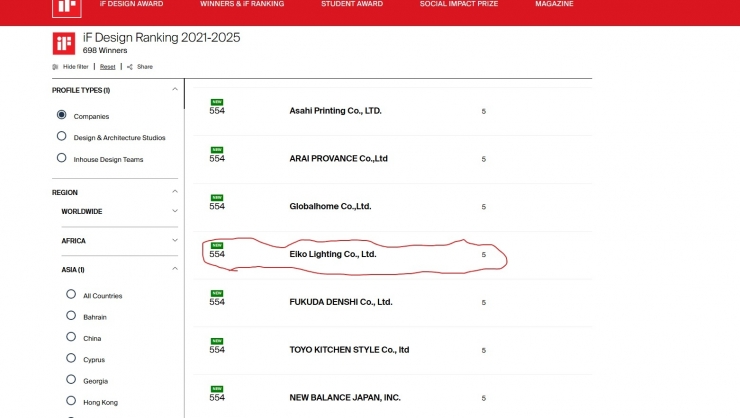Screen dimensions: 740x418
Task: Open ARAI PROVANCE Co.,Ltd entry
Action: (x=338, y=159)
